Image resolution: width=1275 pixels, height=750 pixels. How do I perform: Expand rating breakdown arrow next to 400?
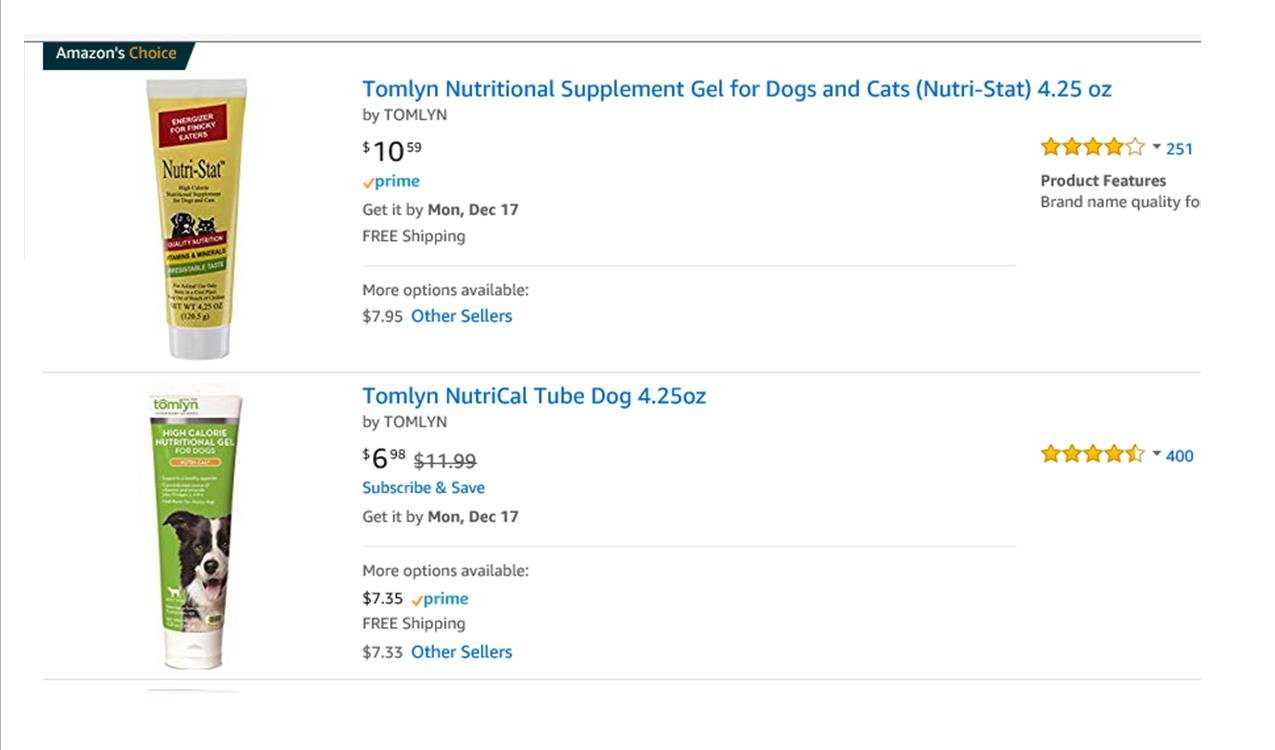[1157, 455]
